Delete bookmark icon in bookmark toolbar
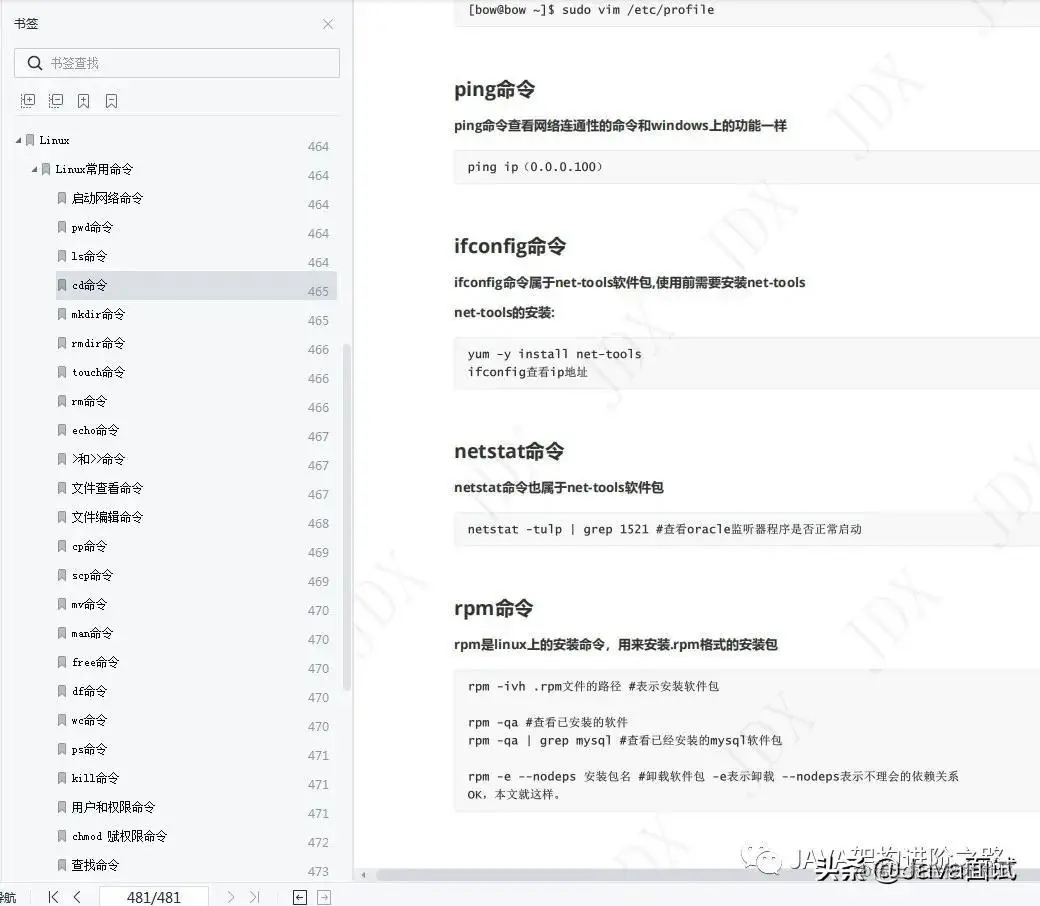Viewport: 1040px width, 906px height. (111, 101)
